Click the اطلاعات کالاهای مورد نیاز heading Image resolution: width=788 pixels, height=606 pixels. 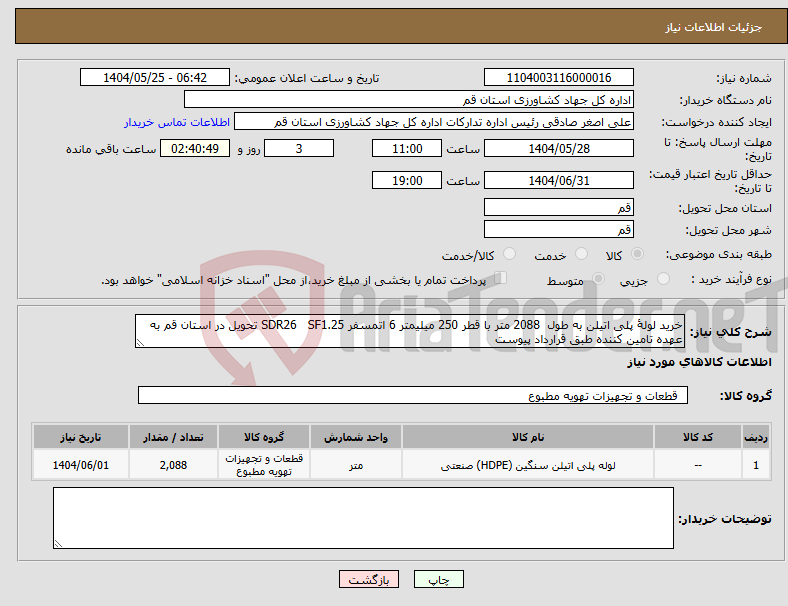coord(699,362)
